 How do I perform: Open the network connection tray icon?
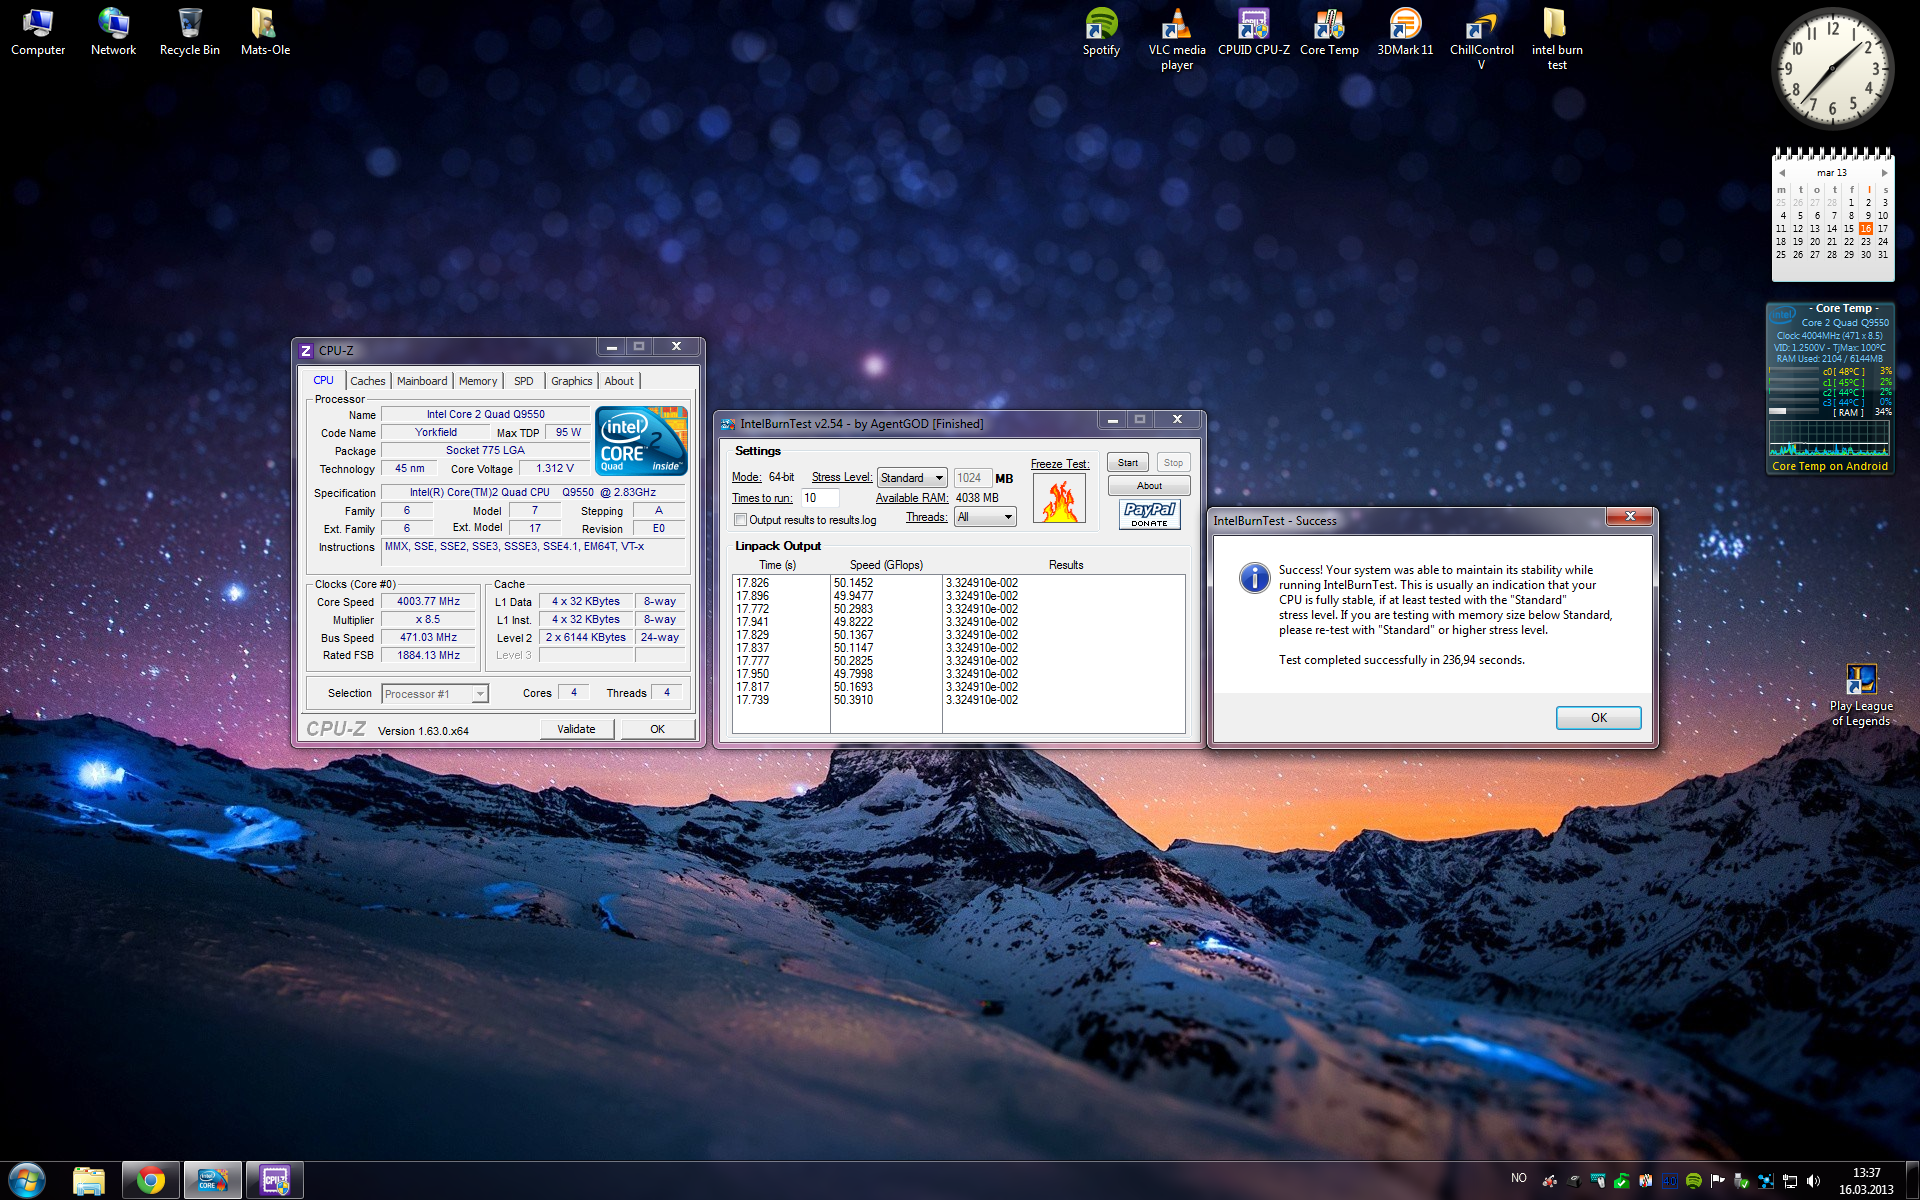click(1789, 1181)
